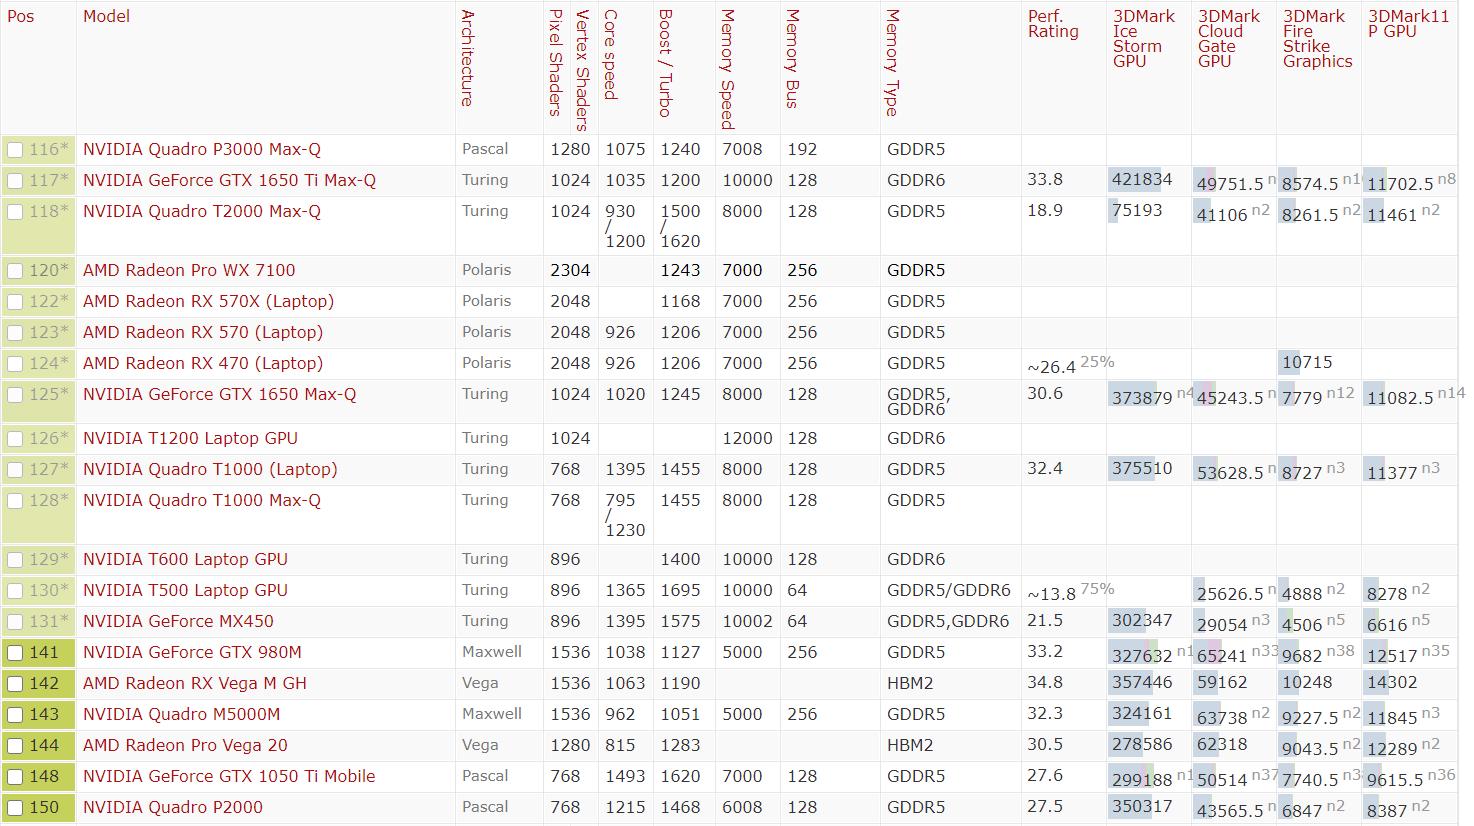This screenshot has height=826, width=1474.
Task: Sort by 3DMark Fire Strike Graphics header
Action: (1316, 39)
